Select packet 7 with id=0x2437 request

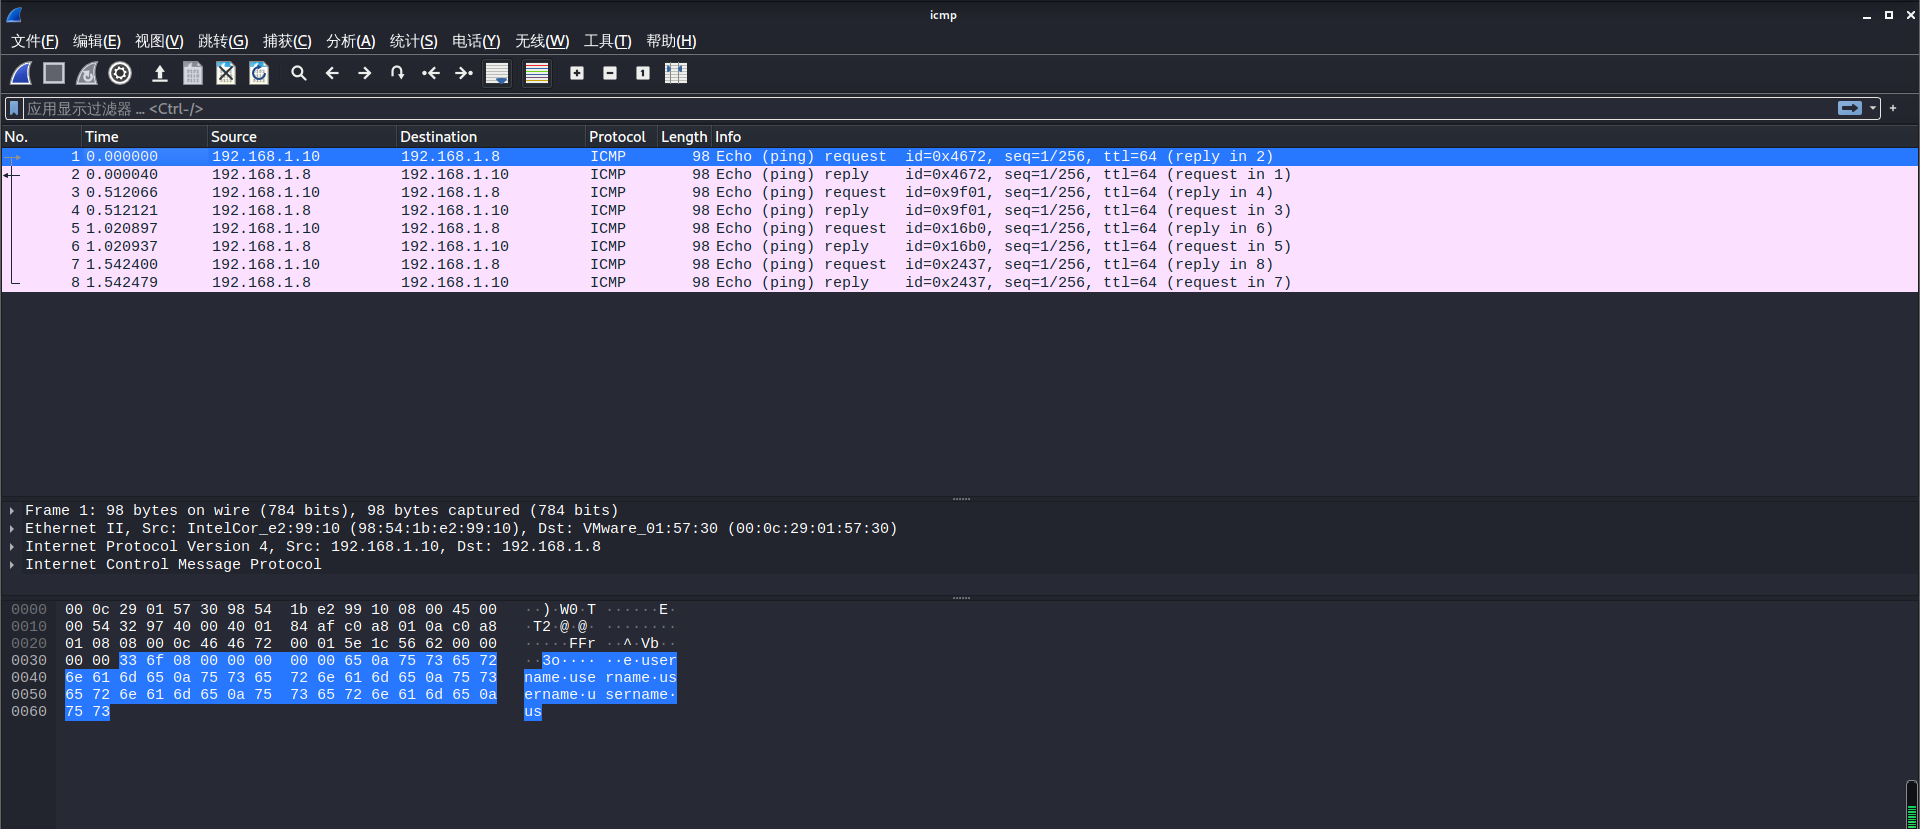point(959,265)
